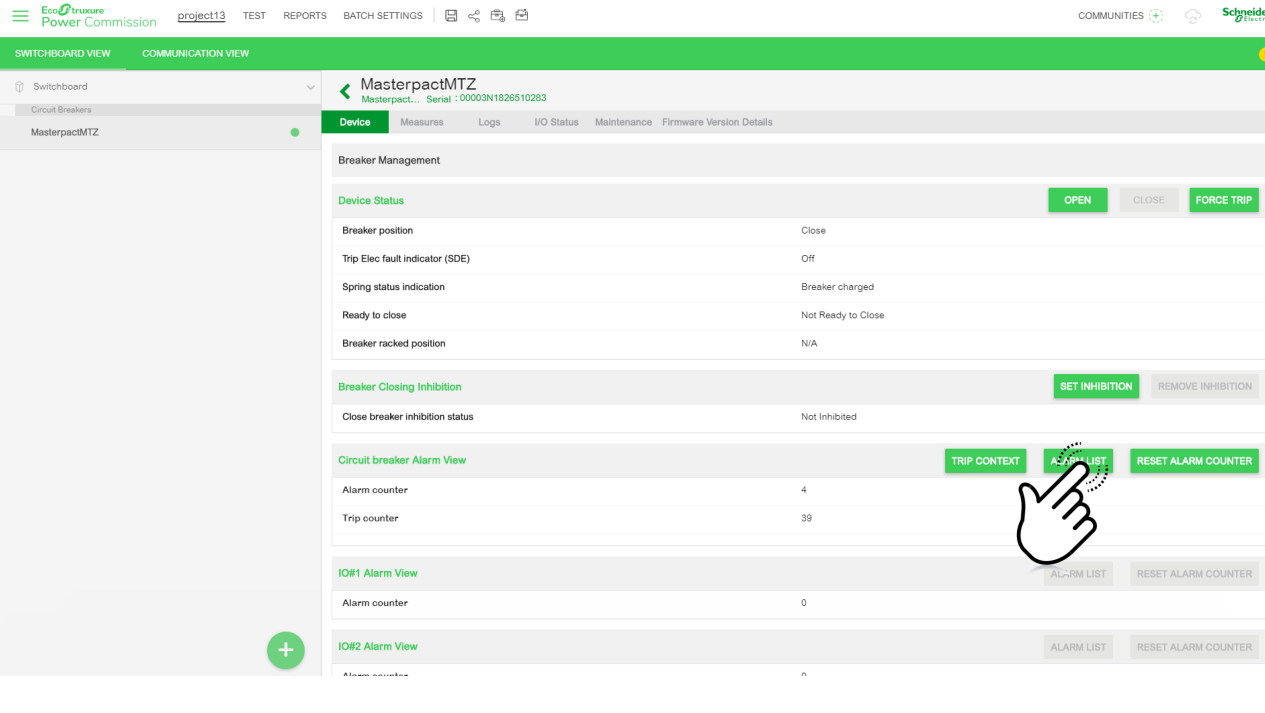The width and height of the screenshot is (1265, 713).
Task: Click the green plus add button
Action: (285, 650)
